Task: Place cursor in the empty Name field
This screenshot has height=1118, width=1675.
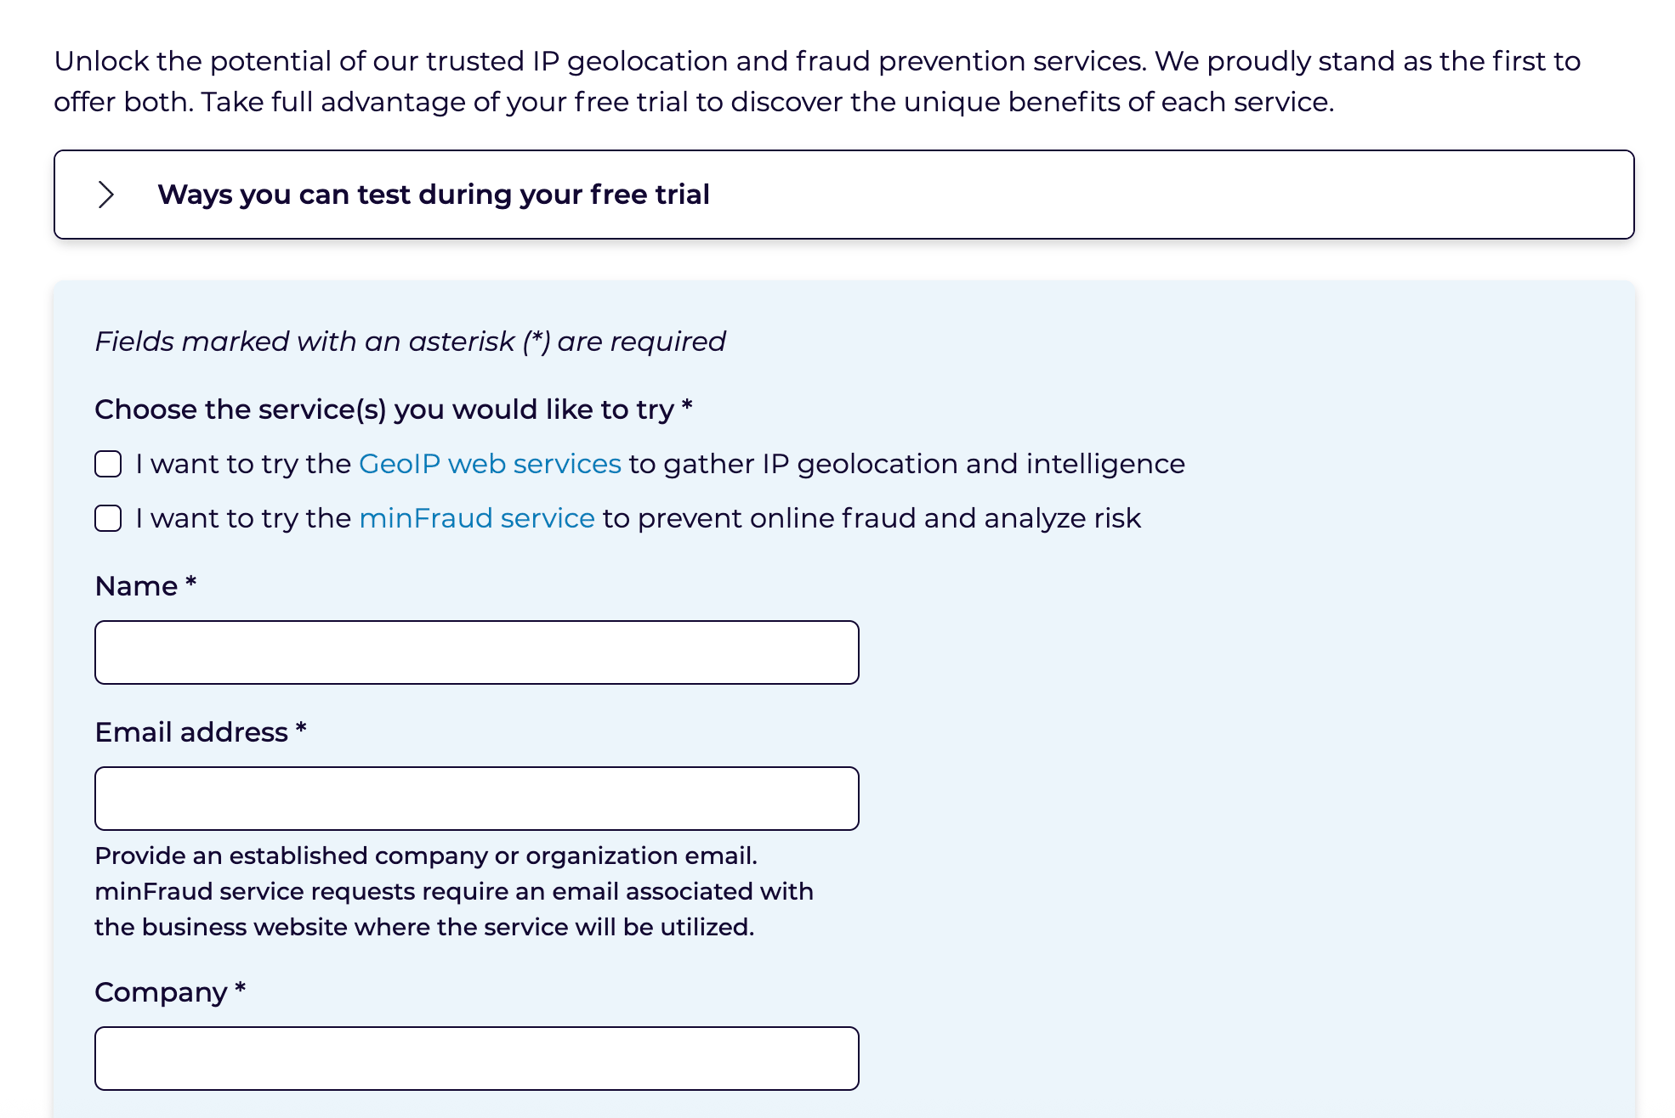Action: tap(476, 651)
